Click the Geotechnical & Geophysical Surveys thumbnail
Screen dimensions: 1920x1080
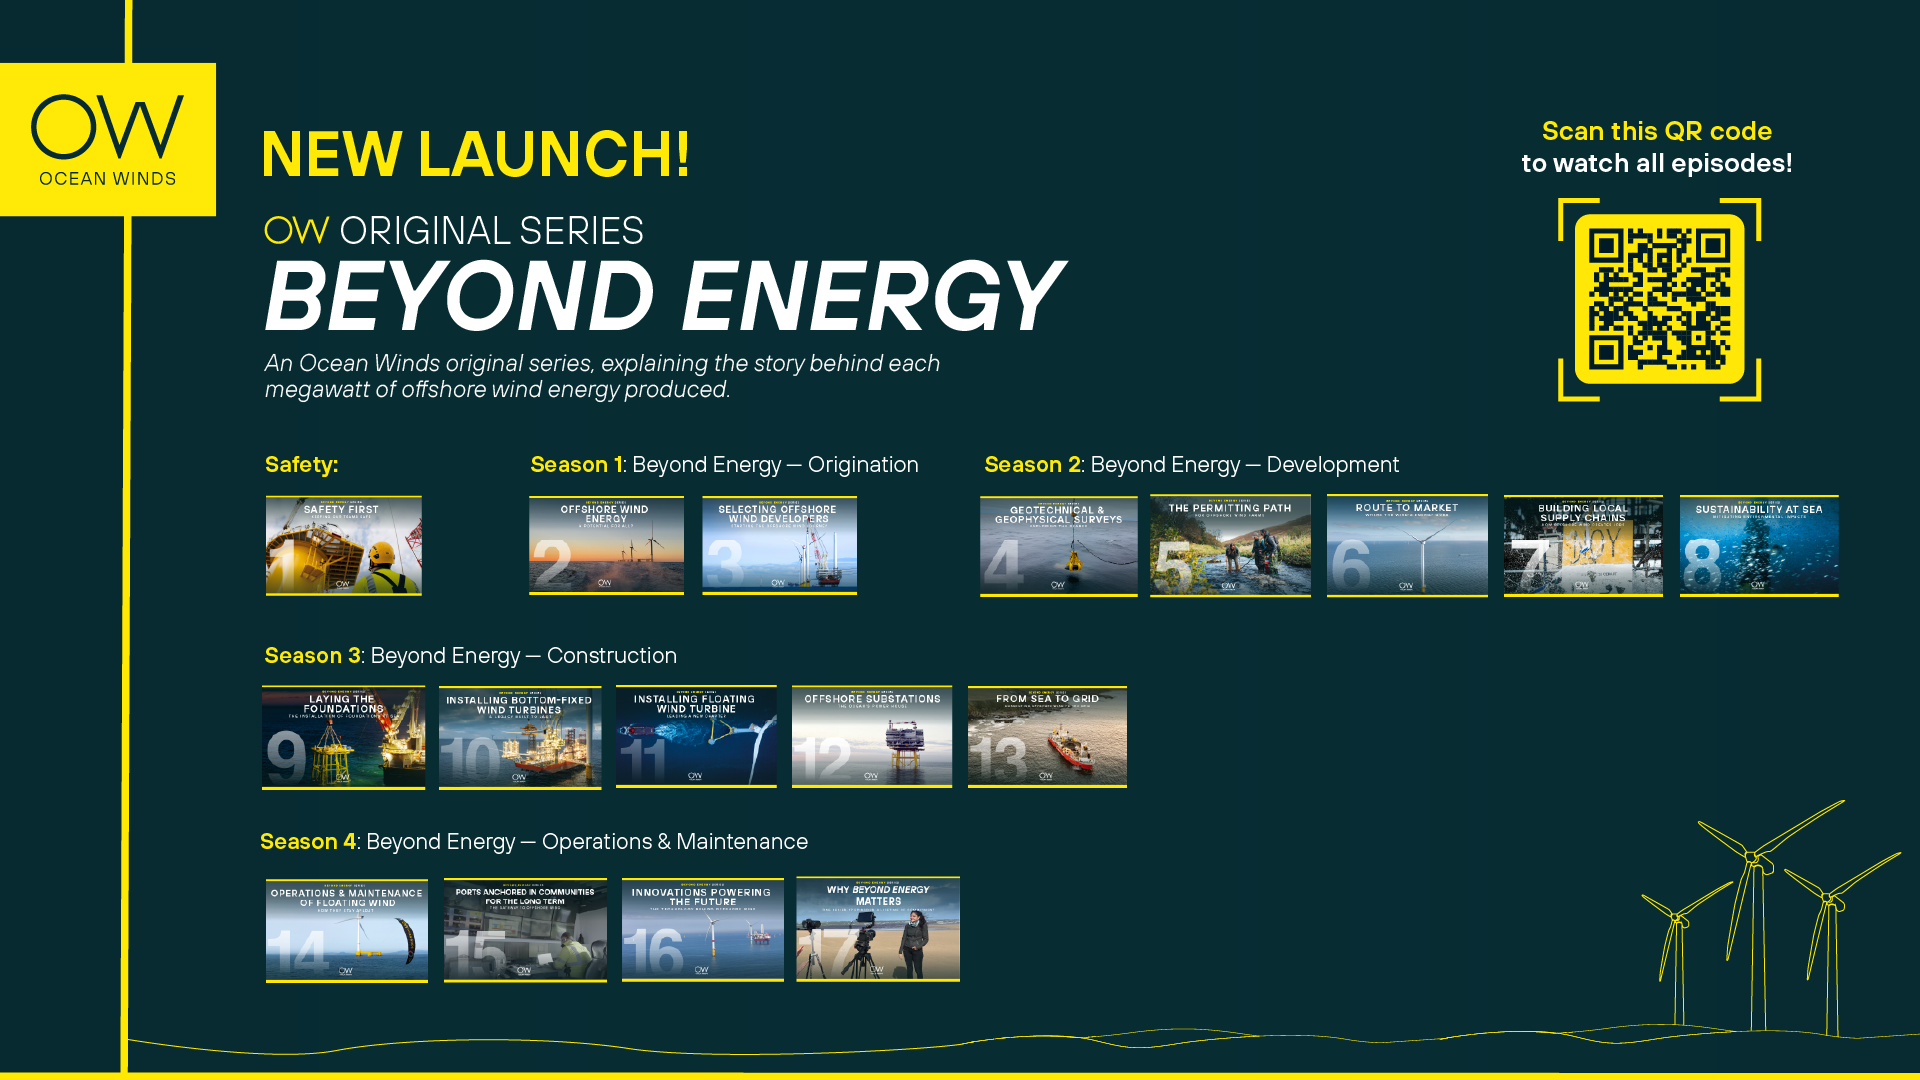click(1059, 545)
